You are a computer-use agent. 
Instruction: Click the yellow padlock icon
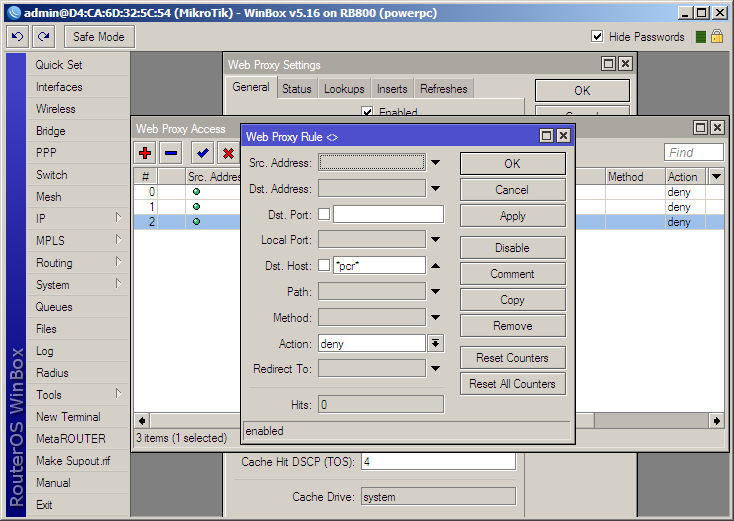coord(717,36)
